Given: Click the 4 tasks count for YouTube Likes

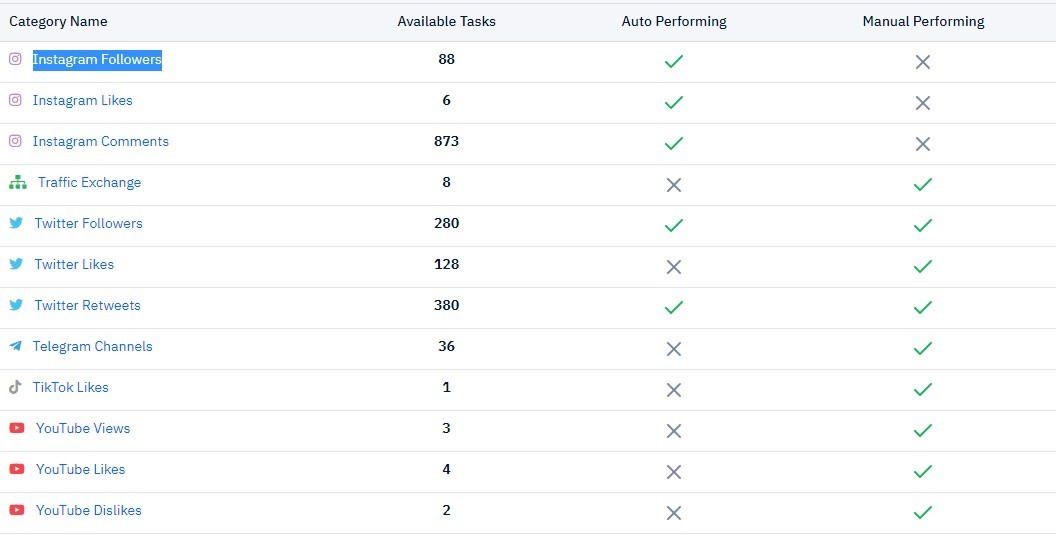Looking at the screenshot, I should [447, 469].
